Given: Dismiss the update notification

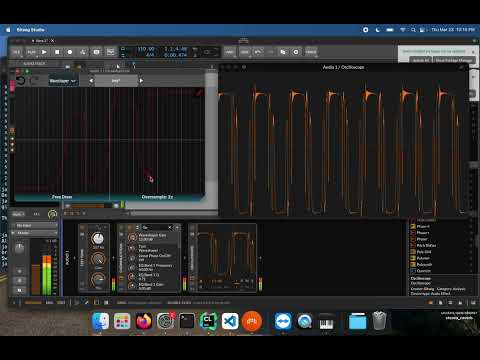Looking at the screenshot, I should [473, 52].
